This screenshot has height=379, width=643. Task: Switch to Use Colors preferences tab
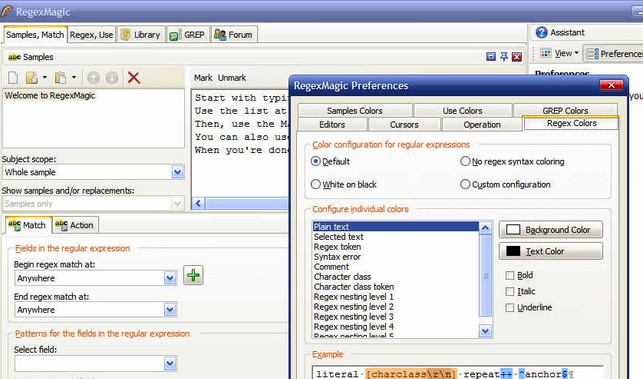tap(462, 111)
